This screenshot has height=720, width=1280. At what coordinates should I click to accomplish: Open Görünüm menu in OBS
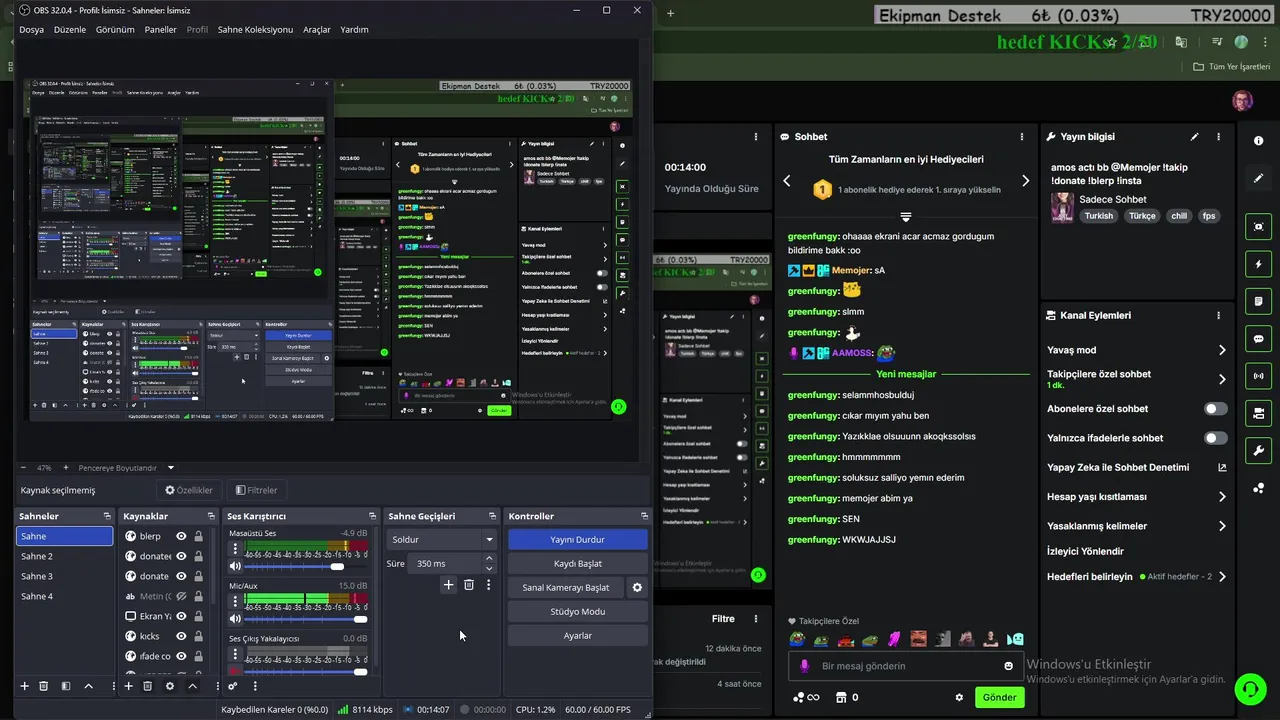pos(115,29)
